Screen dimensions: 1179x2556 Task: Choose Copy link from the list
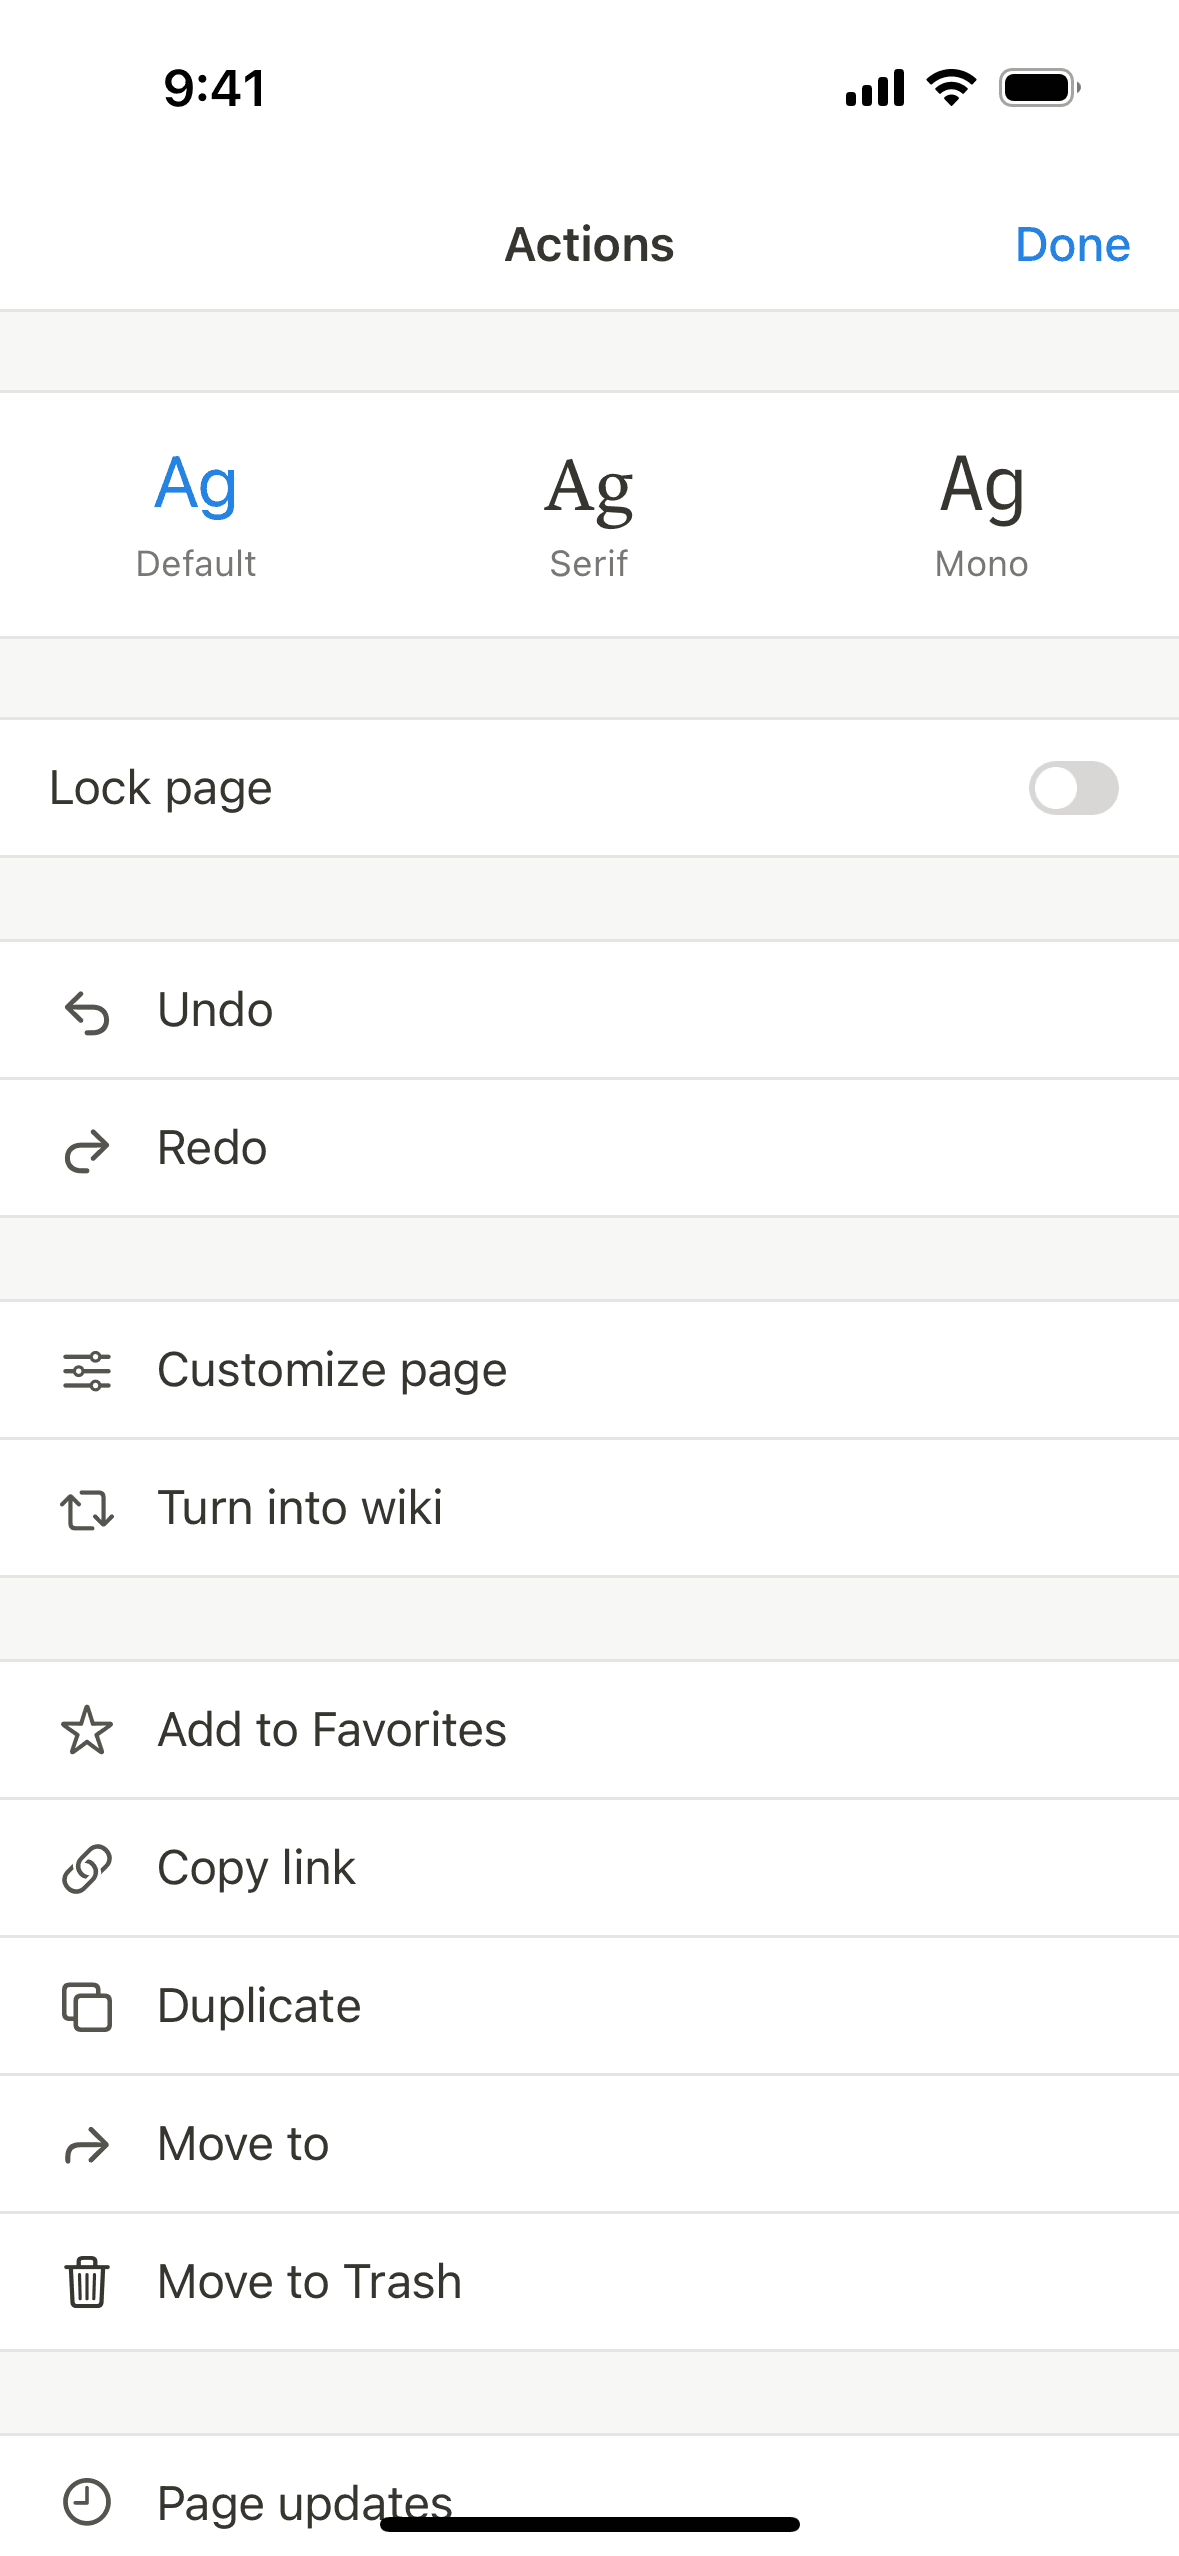[x=257, y=1868]
